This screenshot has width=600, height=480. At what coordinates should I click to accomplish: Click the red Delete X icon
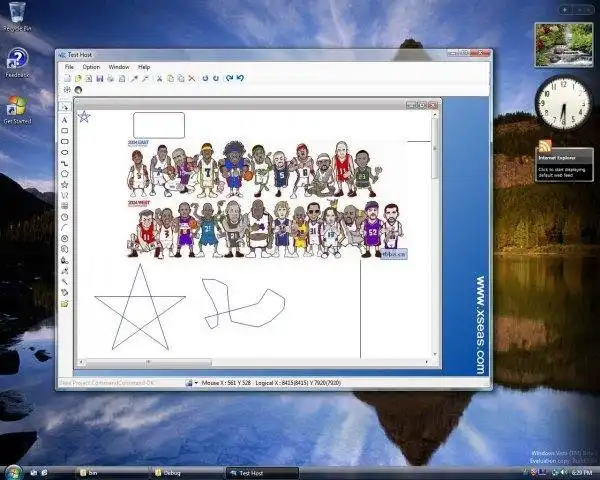coord(192,78)
